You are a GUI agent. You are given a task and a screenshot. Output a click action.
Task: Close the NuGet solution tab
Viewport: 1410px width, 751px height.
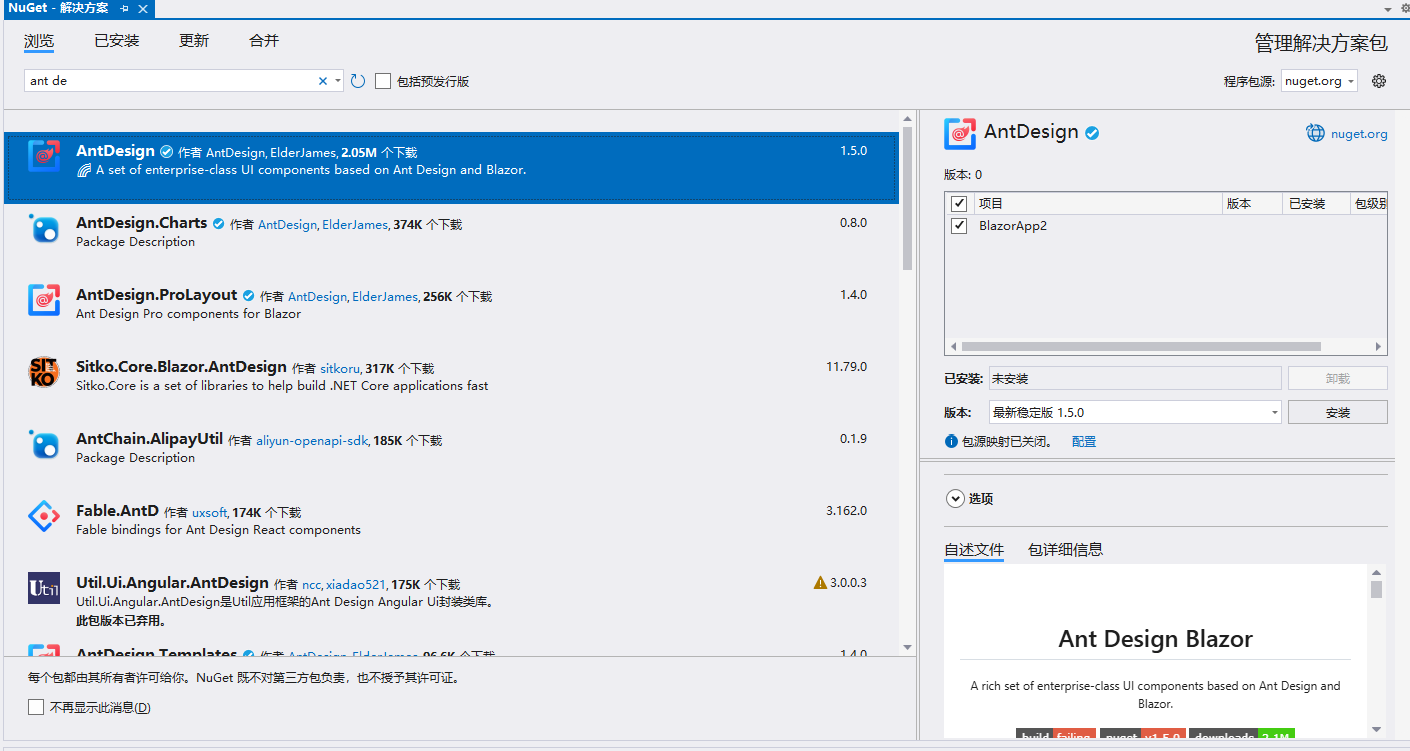click(x=143, y=8)
